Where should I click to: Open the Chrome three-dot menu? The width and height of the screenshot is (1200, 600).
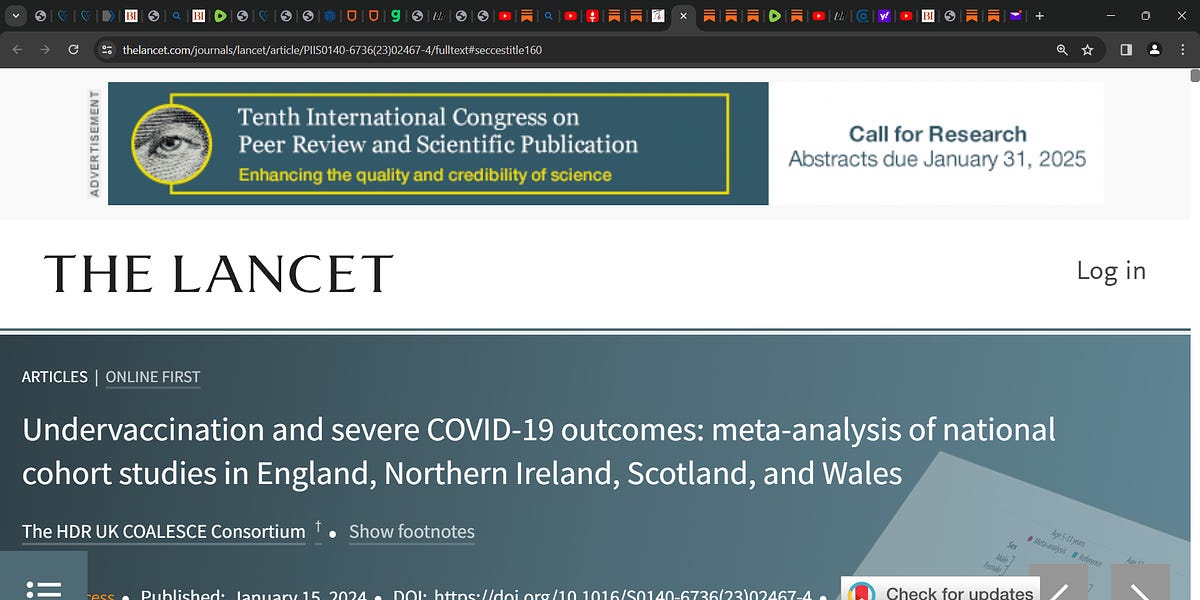(1182, 49)
